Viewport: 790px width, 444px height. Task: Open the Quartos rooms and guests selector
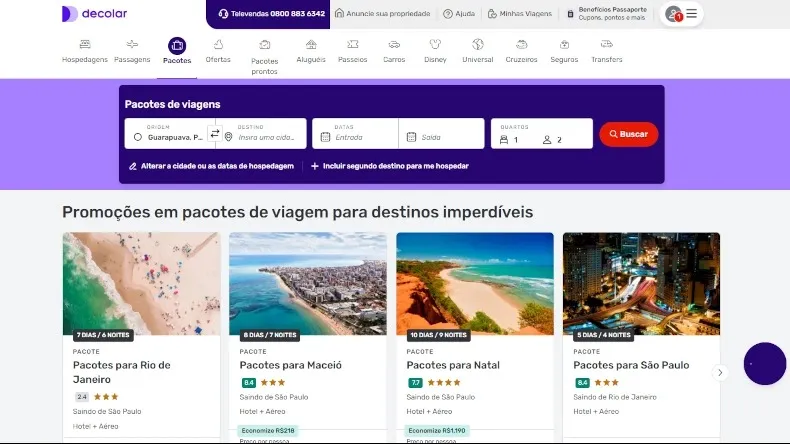point(542,134)
